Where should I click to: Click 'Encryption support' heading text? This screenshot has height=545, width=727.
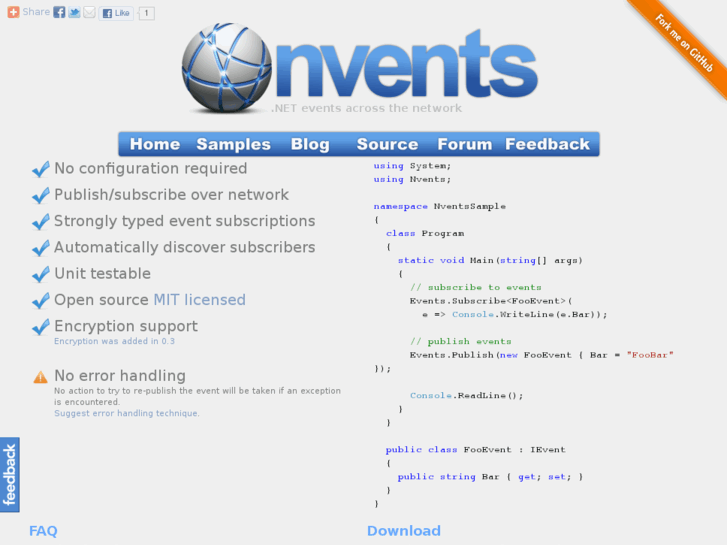pos(126,327)
